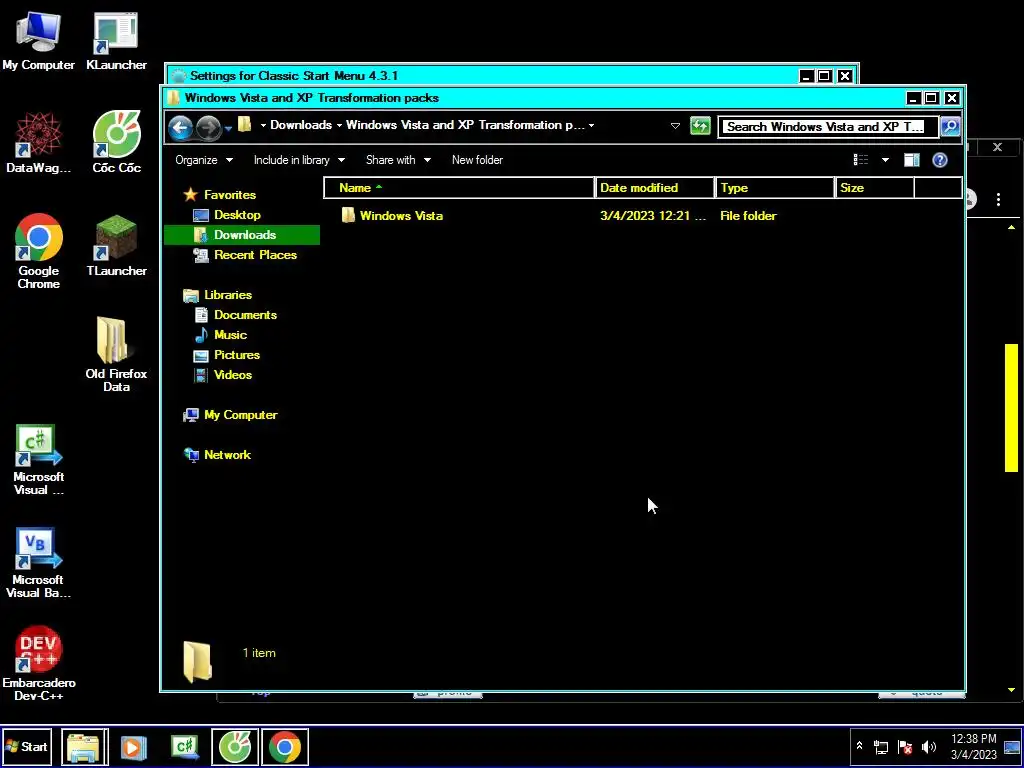The image size is (1024, 768).
Task: Click the address bar refresh button
Action: coord(700,126)
